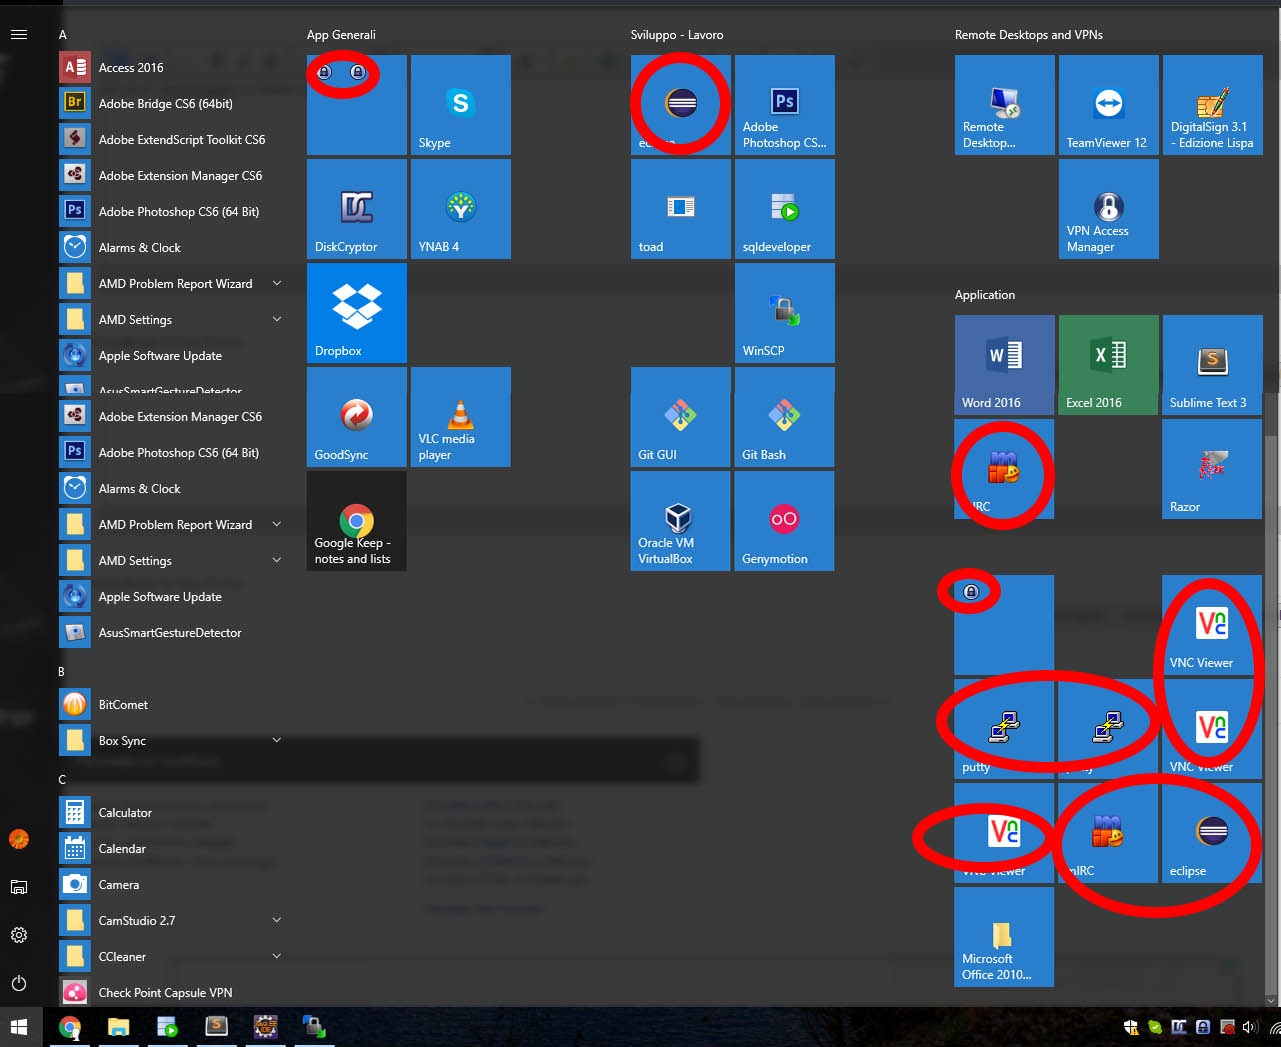
Task: Open DiskCryptor from its tile
Action: (356, 208)
